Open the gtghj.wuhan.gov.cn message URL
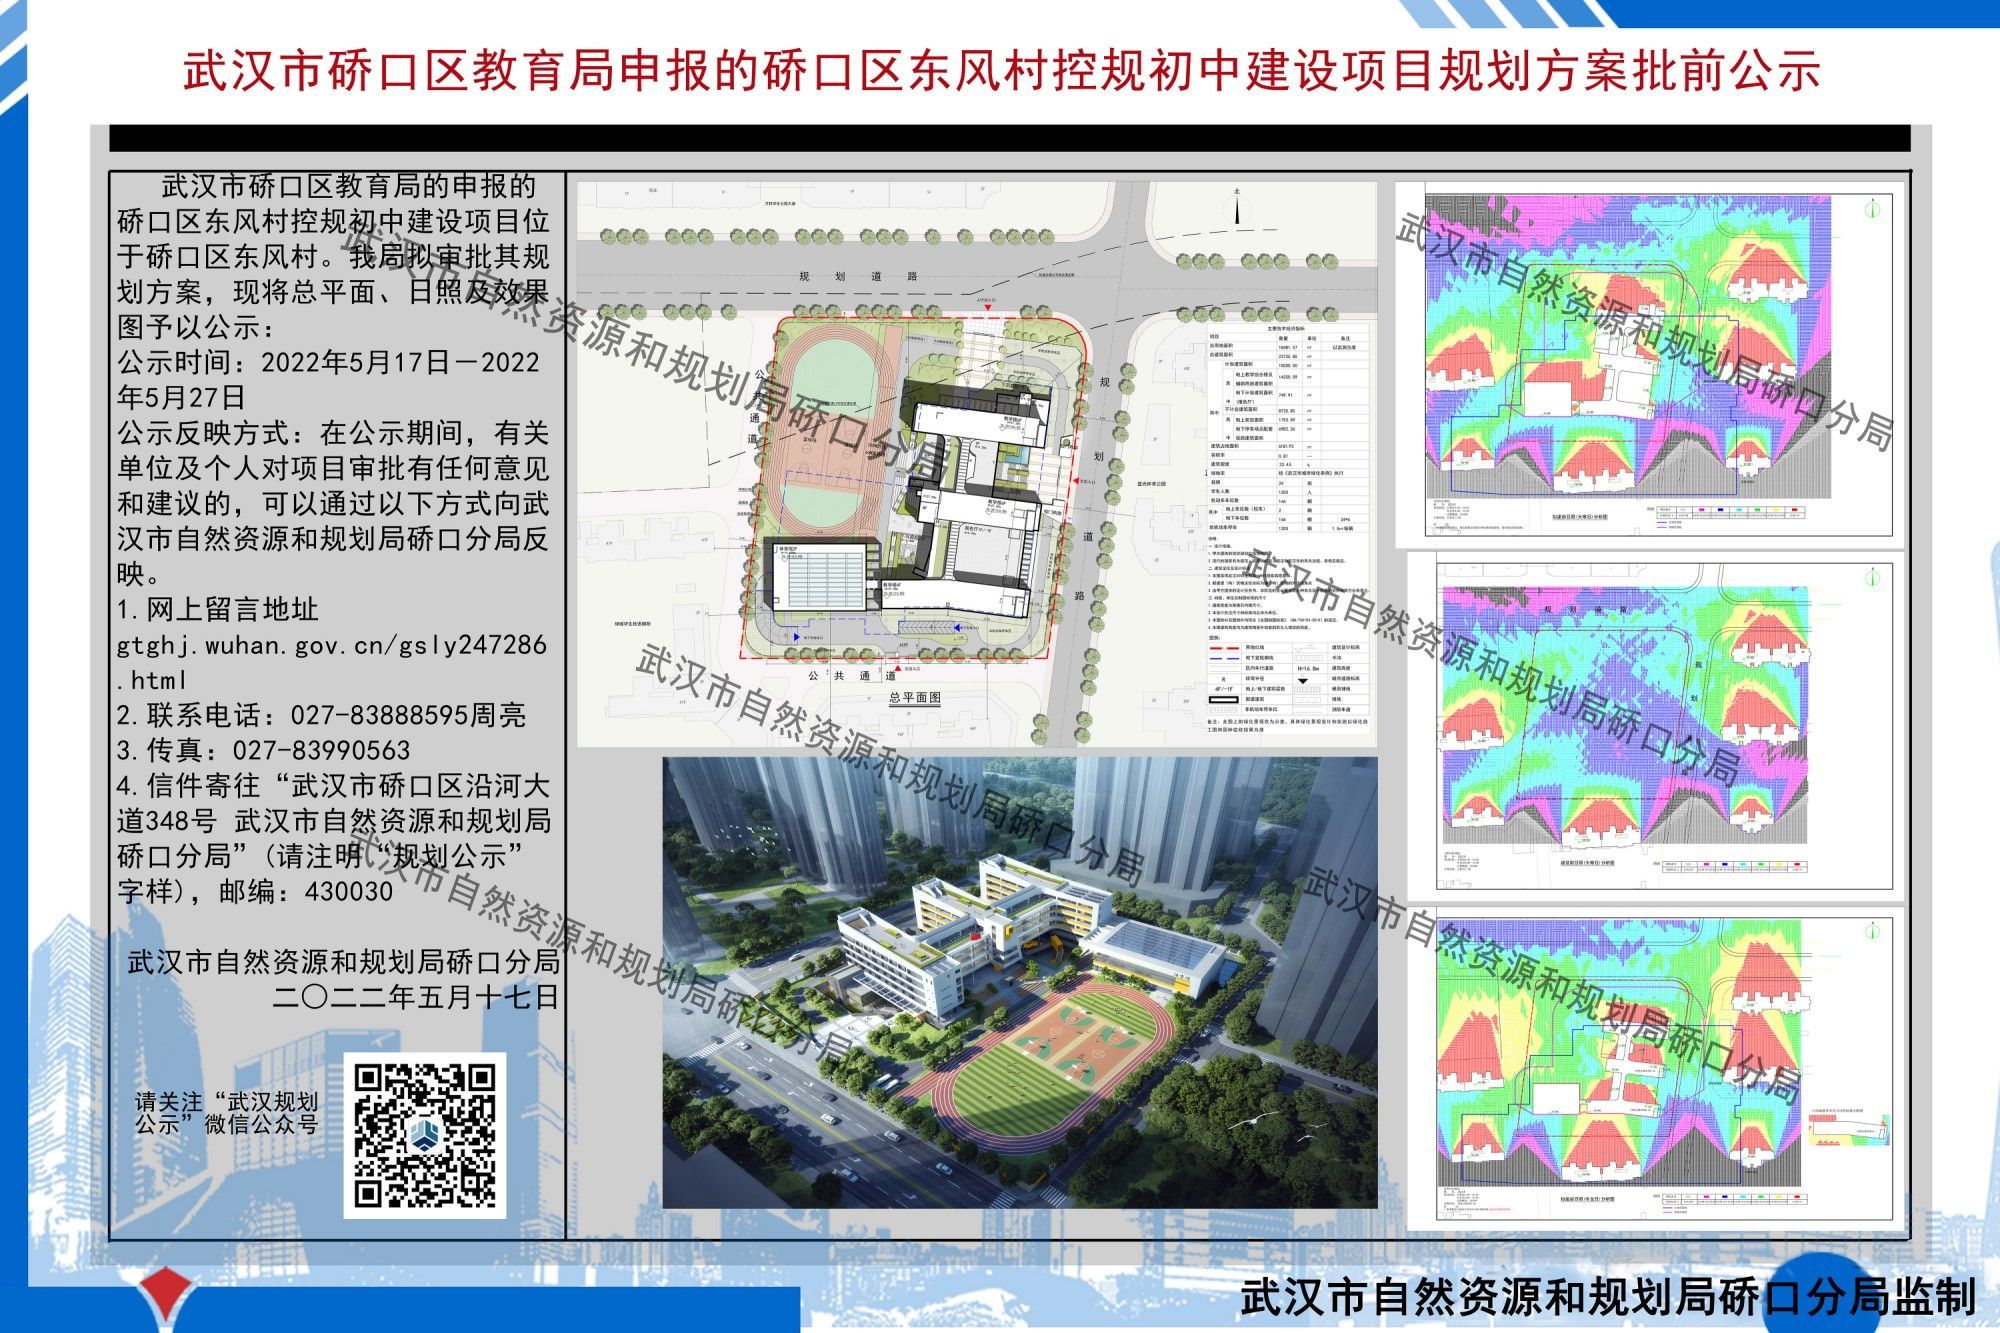Viewport: 2000px width, 1333px height. point(331,646)
